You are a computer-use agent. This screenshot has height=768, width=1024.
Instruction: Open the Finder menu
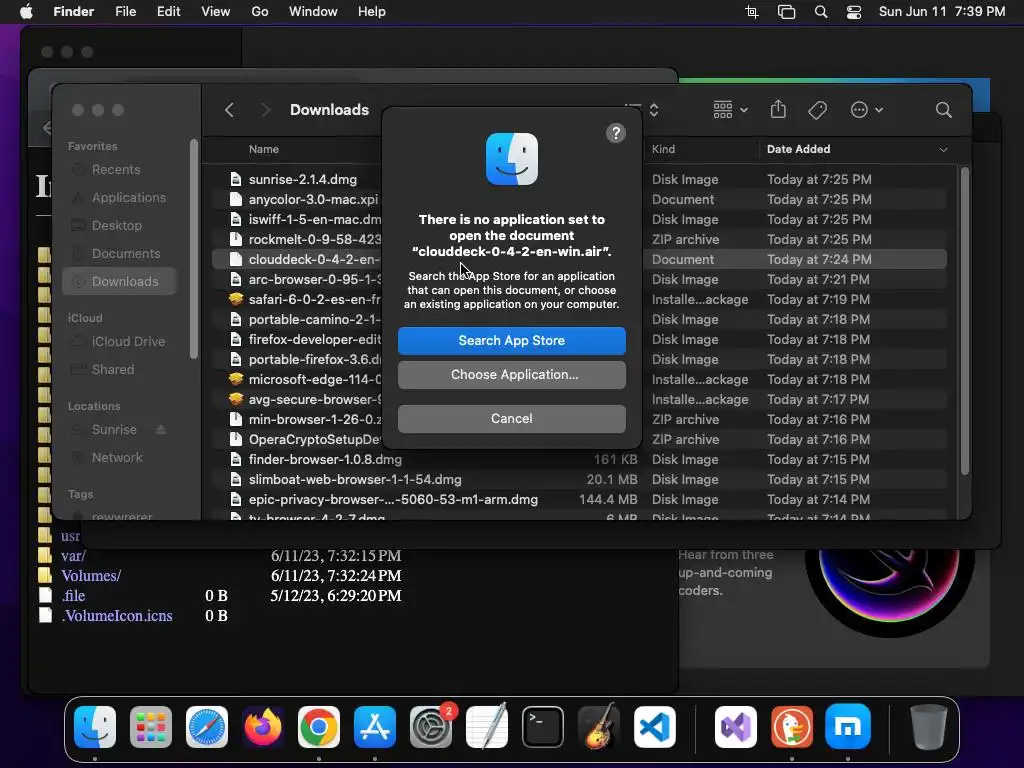73,12
